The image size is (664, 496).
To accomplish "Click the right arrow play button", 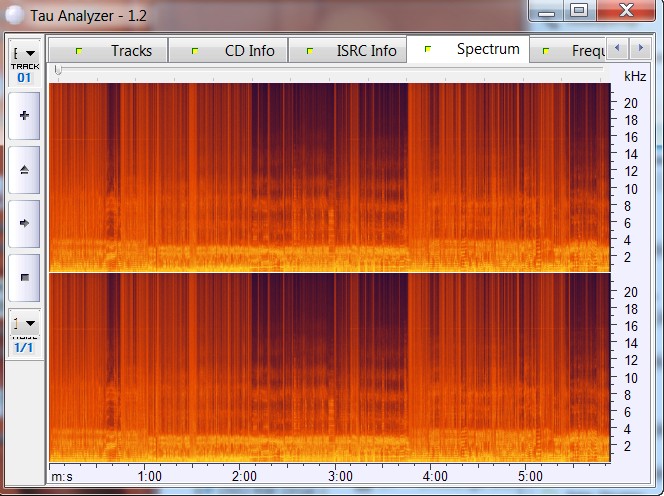I will pos(24,223).
